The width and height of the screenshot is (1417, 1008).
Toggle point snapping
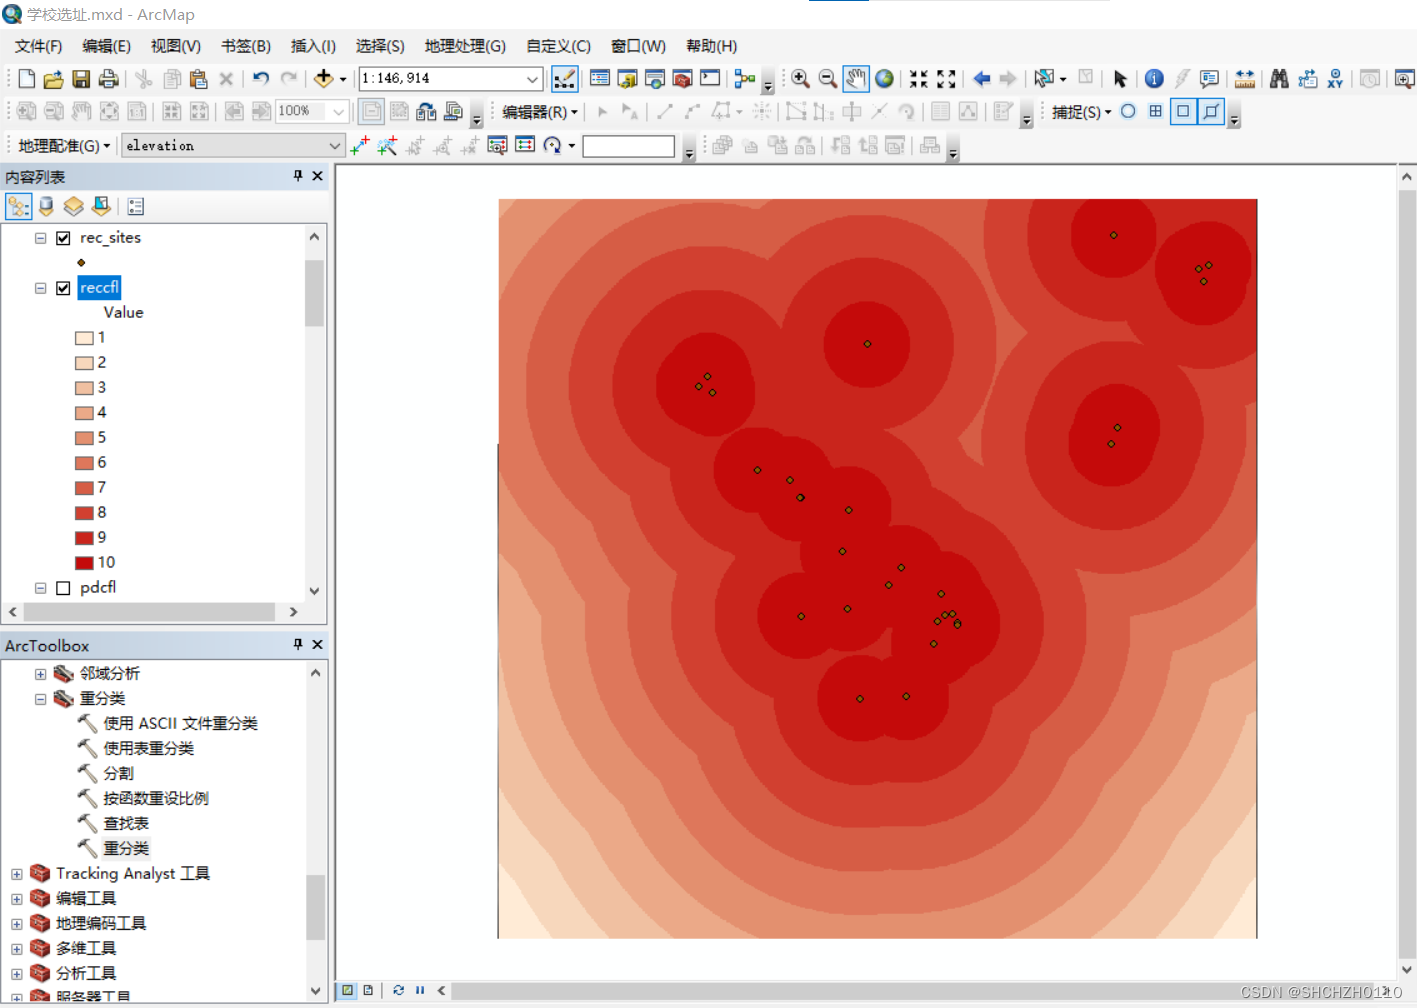tap(1128, 111)
